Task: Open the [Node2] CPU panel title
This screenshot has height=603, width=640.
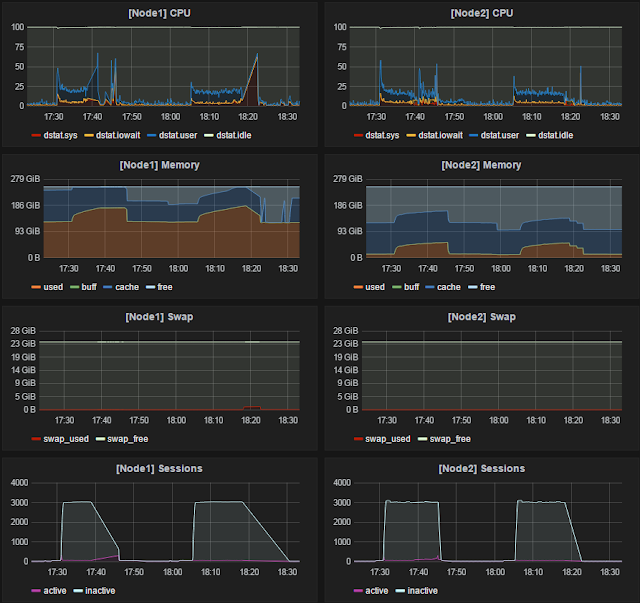Action: coord(482,13)
